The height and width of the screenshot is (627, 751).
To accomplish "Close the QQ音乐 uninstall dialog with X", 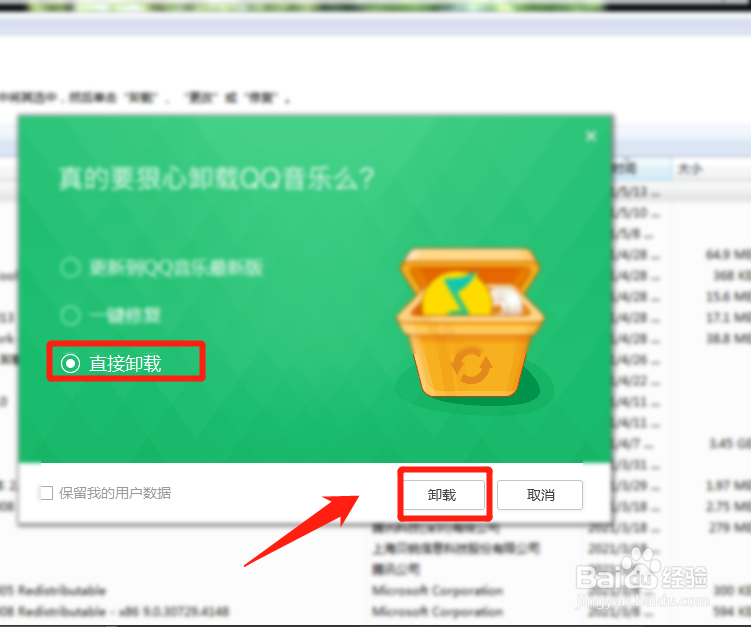I will tap(591, 137).
